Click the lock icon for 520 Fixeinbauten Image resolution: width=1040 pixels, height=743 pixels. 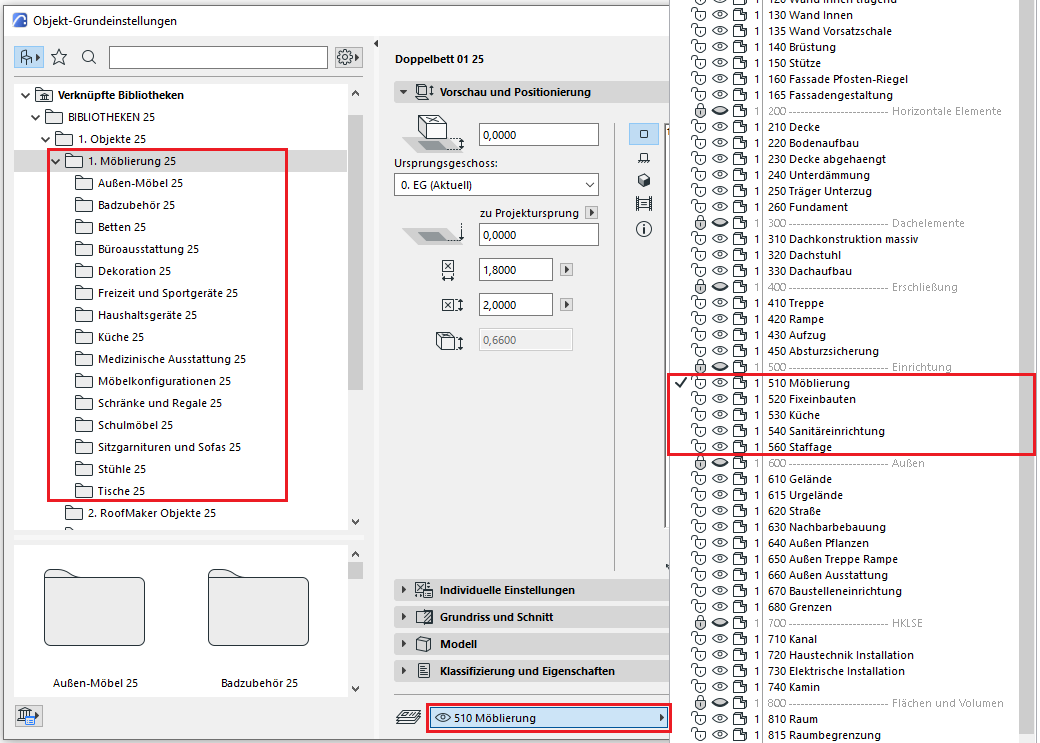click(x=699, y=399)
